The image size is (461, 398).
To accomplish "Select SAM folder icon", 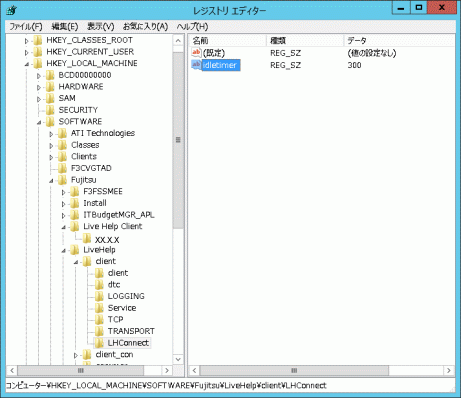I will (50, 99).
